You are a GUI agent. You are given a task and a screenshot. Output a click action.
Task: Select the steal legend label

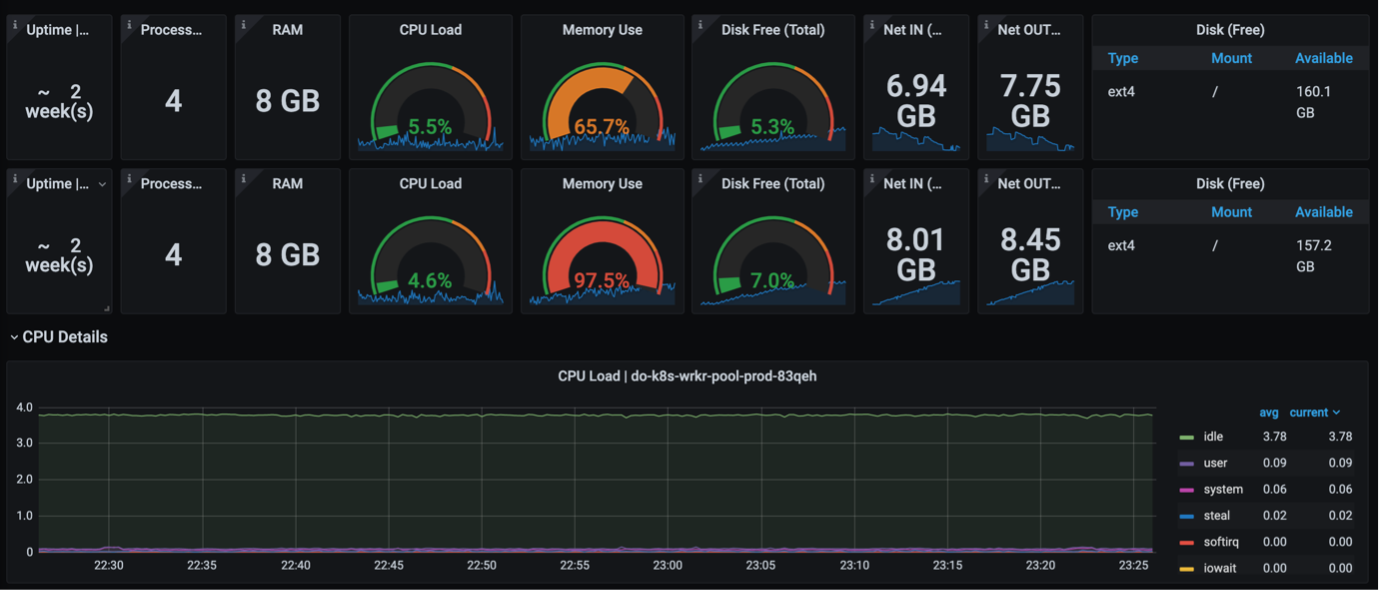pos(1217,516)
